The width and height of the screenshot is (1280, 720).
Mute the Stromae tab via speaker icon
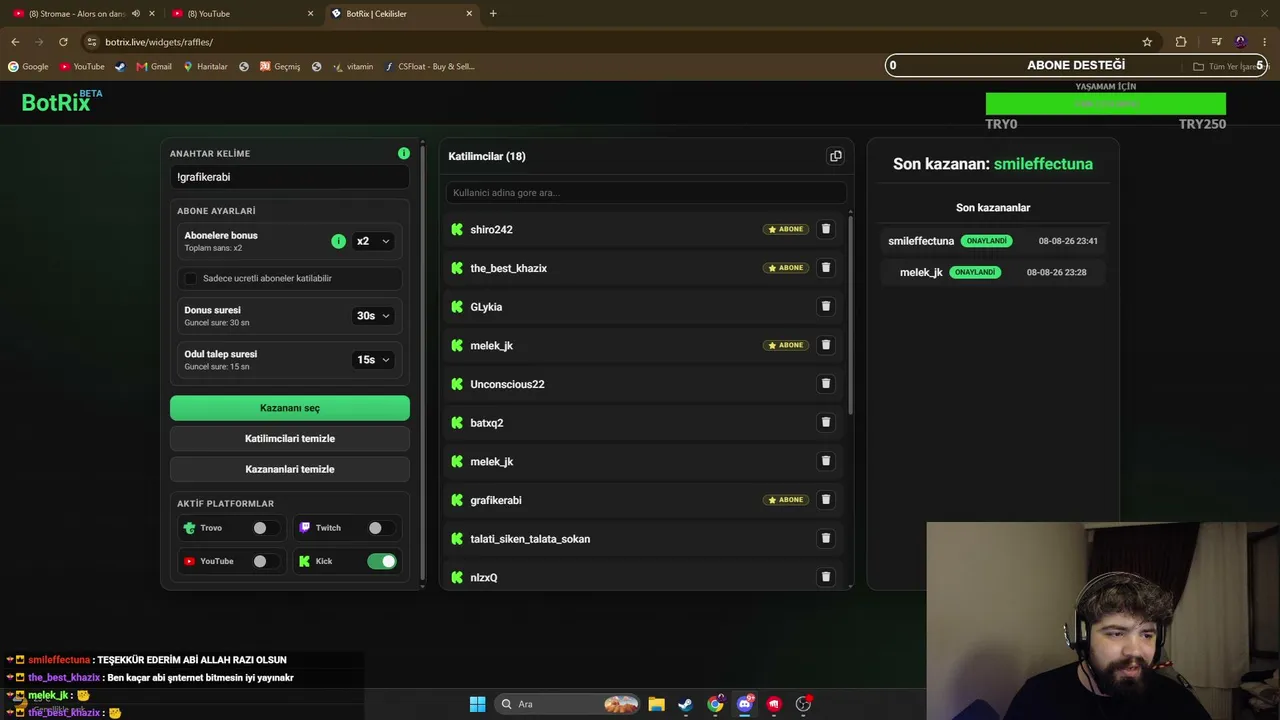point(136,14)
